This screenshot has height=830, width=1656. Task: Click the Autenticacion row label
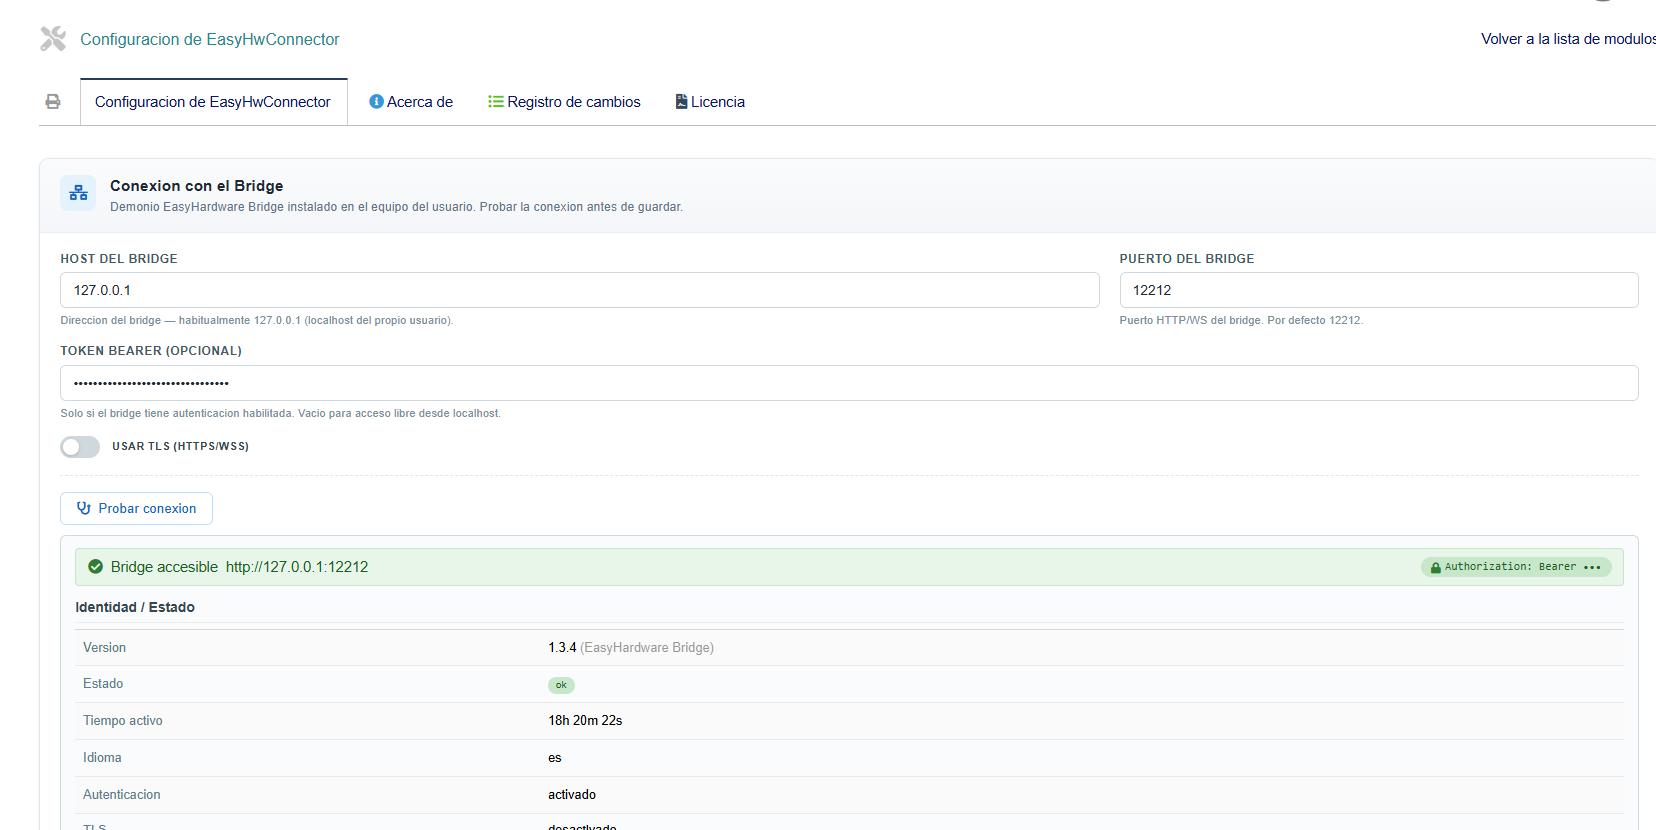122,795
